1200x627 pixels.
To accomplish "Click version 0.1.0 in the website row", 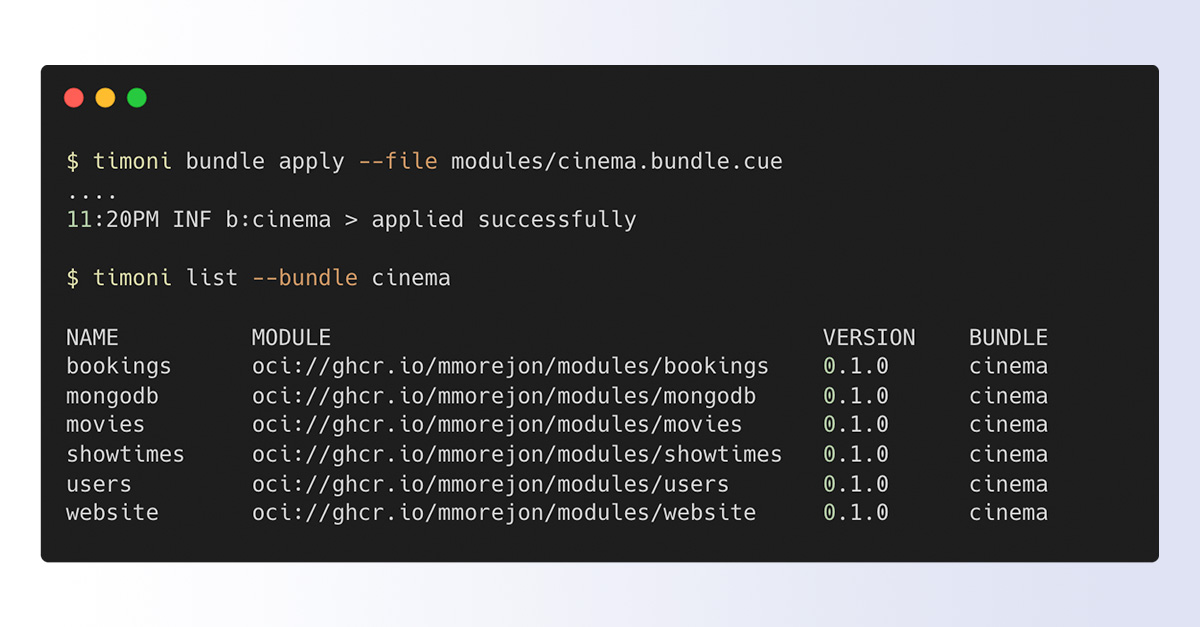I will pos(856,513).
